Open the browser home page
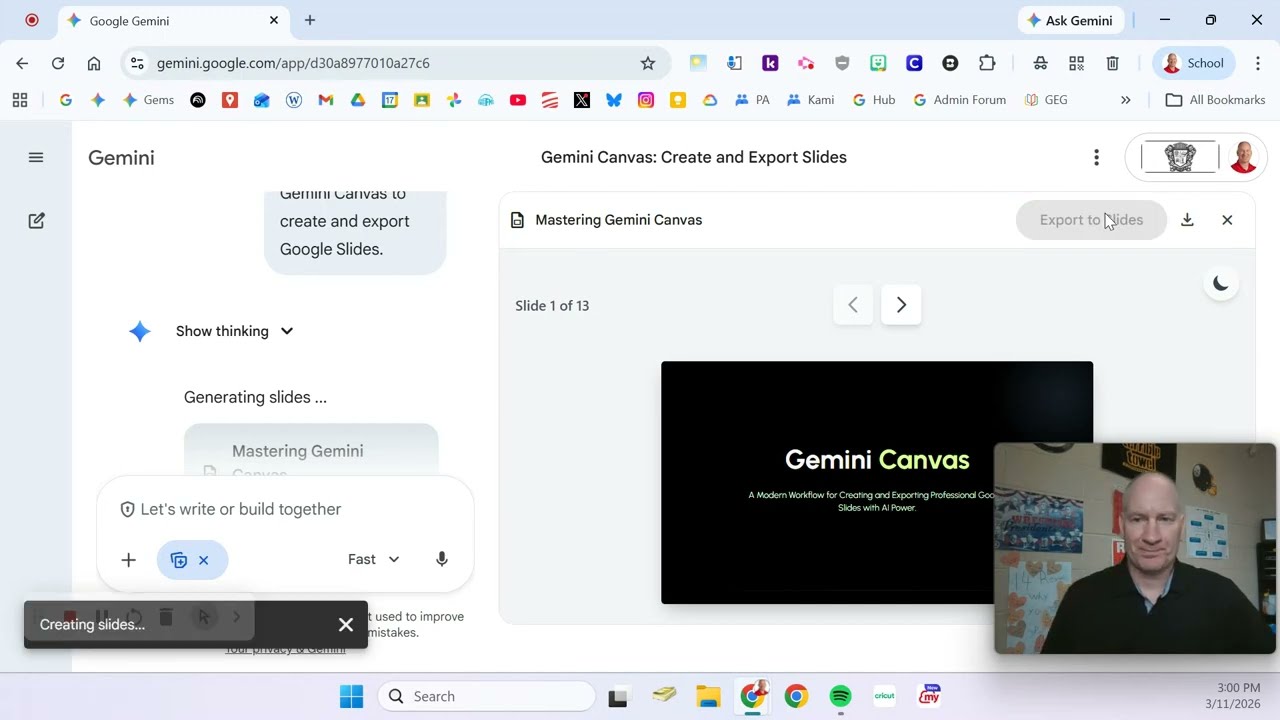 (94, 63)
